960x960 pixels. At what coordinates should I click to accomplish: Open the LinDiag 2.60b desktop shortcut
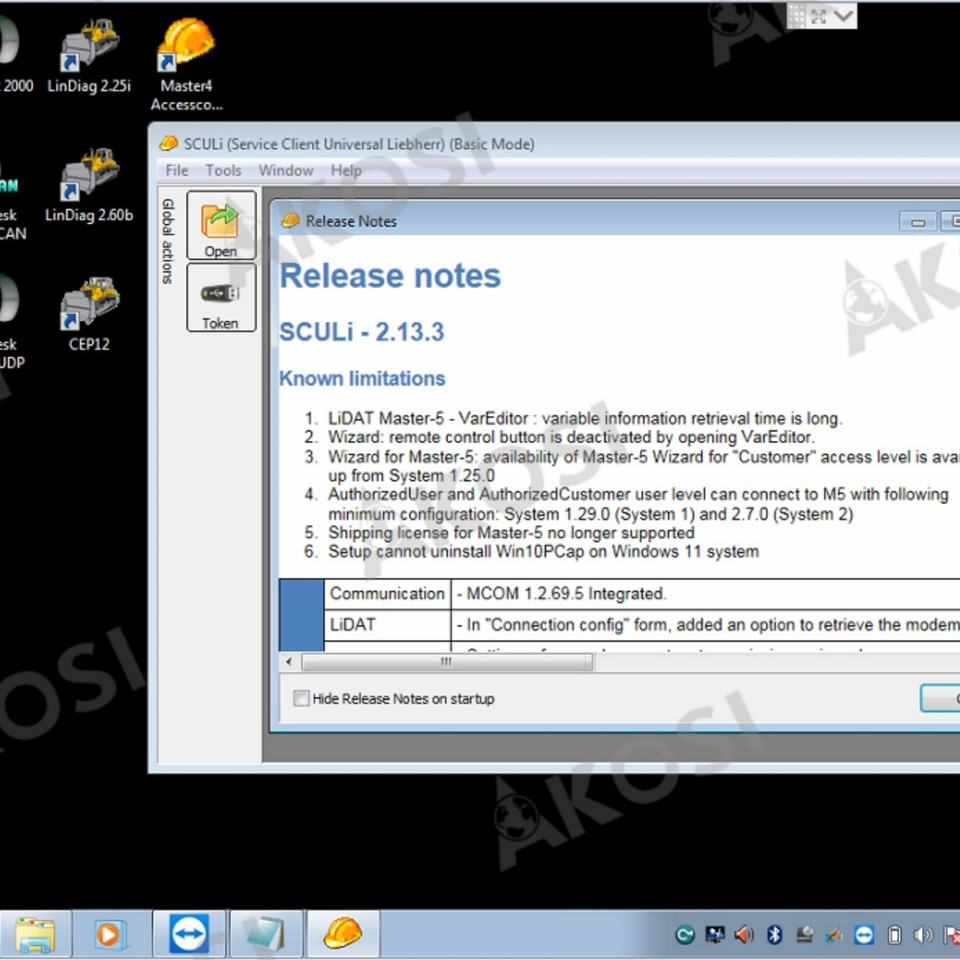pos(89,186)
